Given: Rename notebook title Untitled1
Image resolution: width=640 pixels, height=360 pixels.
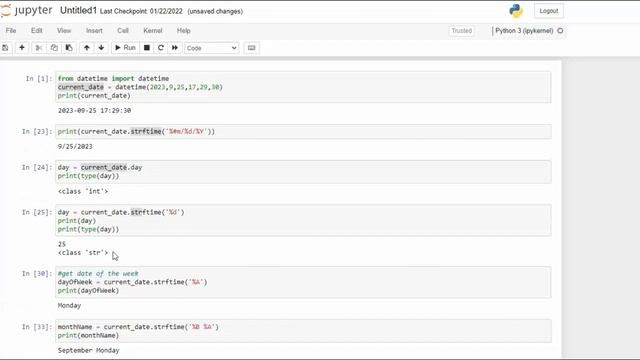Looking at the screenshot, I should click(x=78, y=11).
